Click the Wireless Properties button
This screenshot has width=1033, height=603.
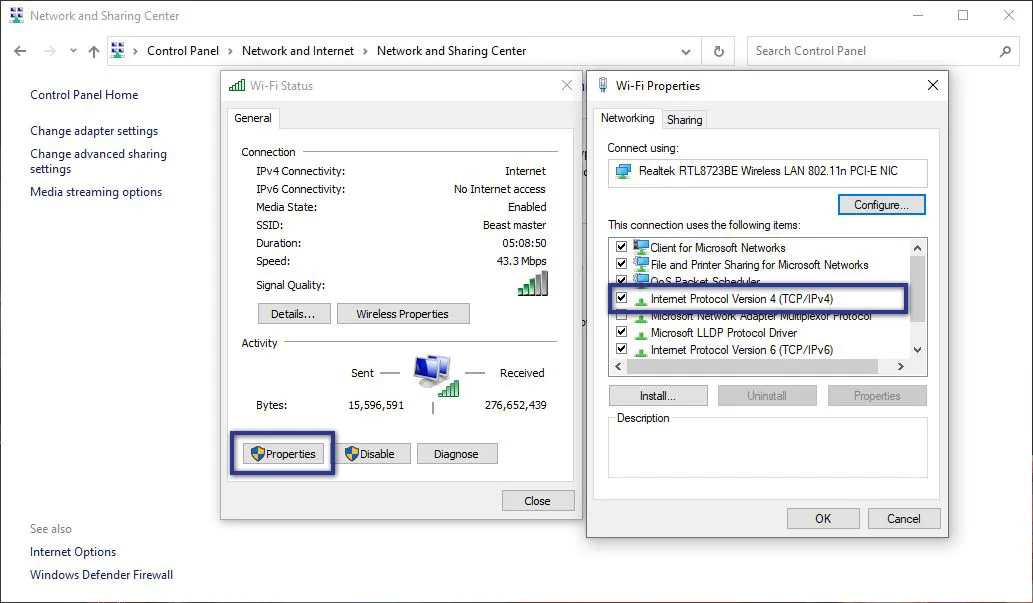coord(403,313)
